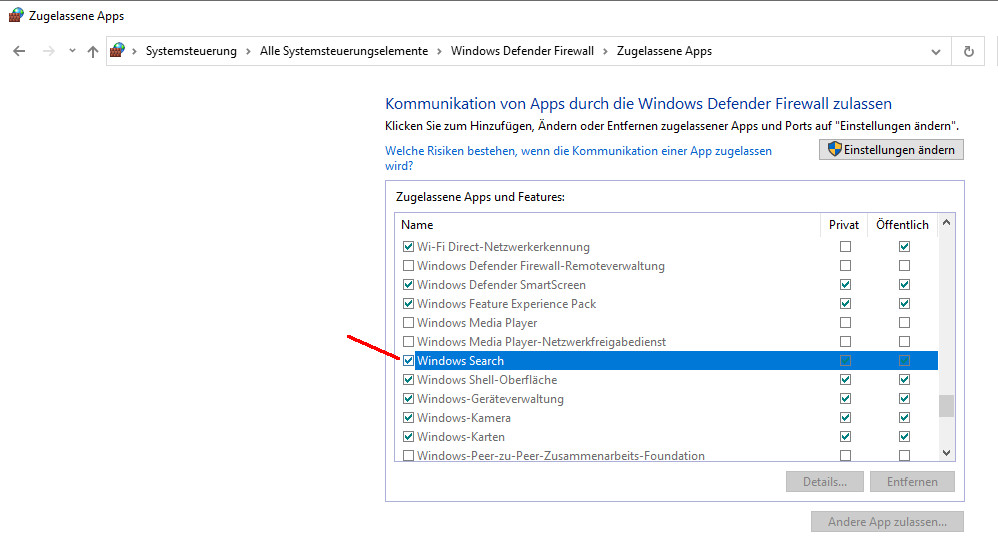Go to Alle Systemsteuerungselemente breadcrumb
This screenshot has height=555, width=998.
345,51
